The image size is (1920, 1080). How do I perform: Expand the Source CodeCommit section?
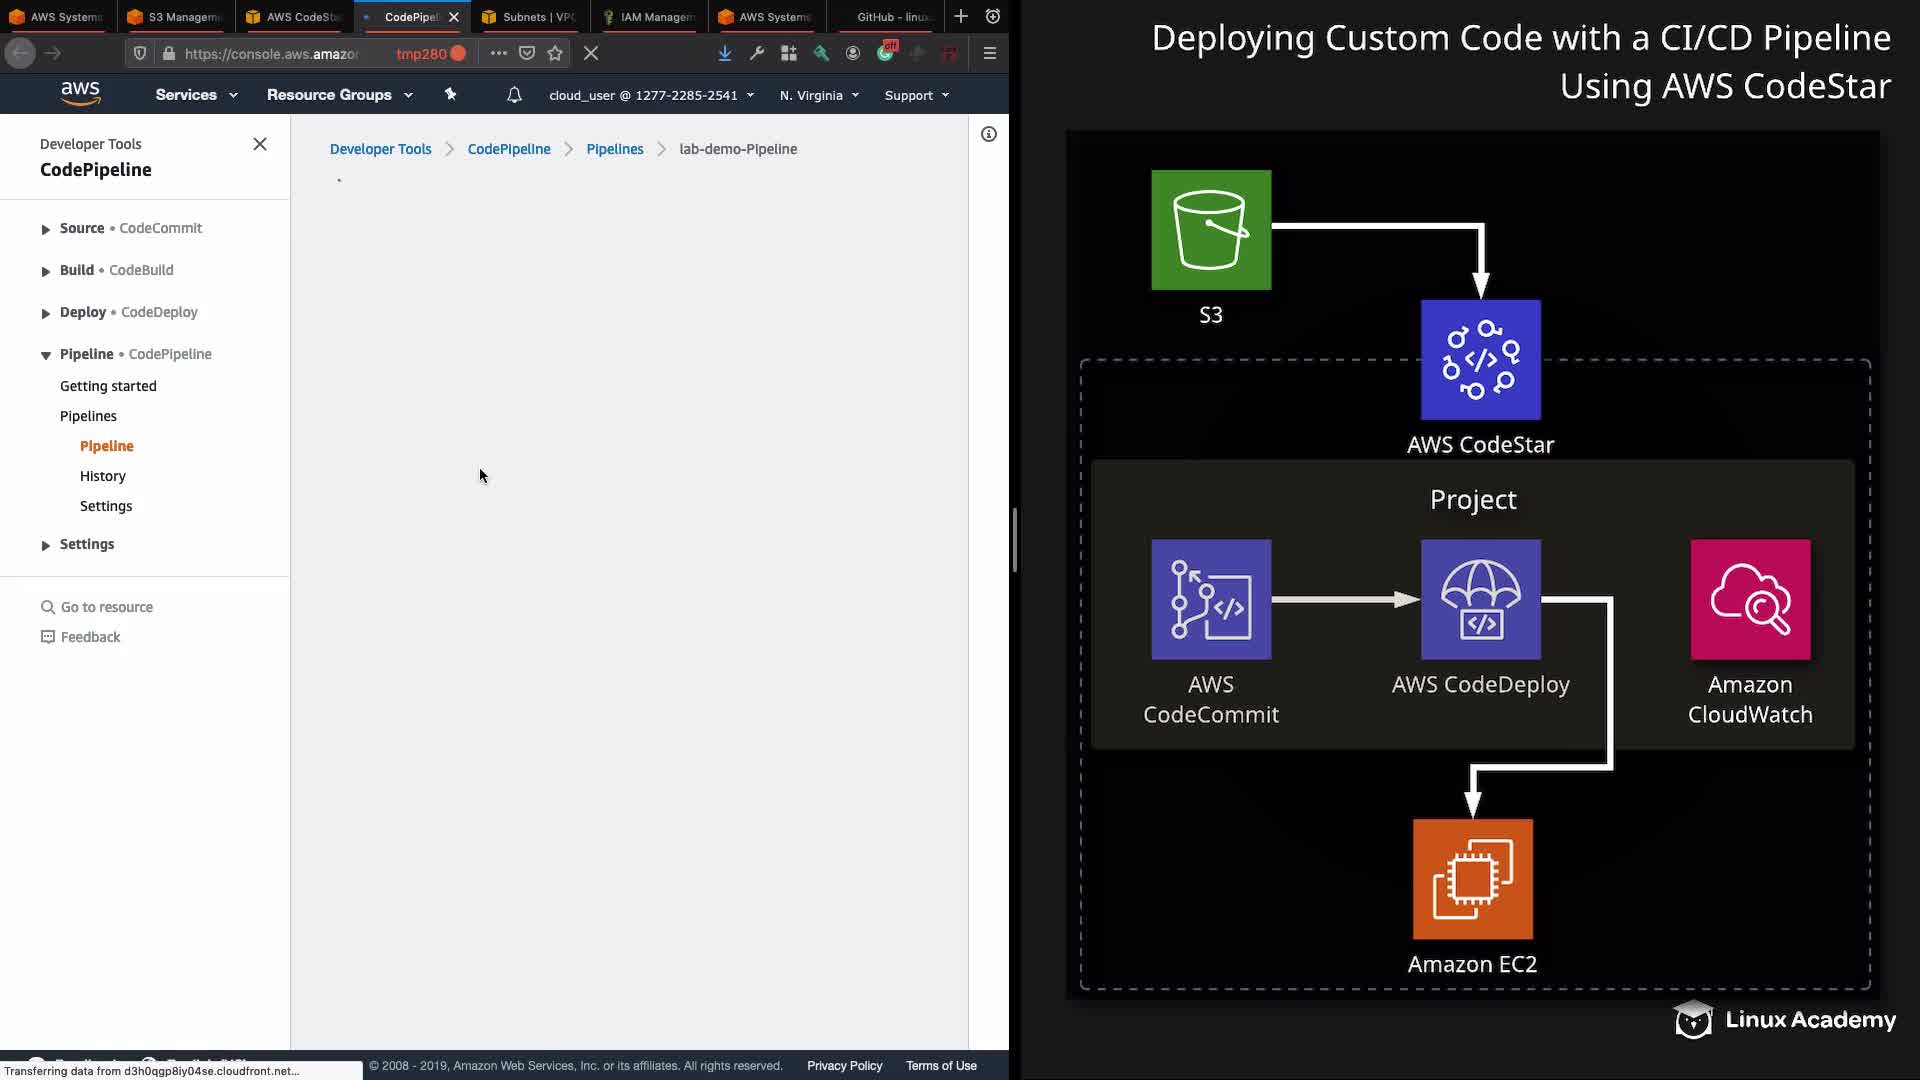[x=45, y=229]
